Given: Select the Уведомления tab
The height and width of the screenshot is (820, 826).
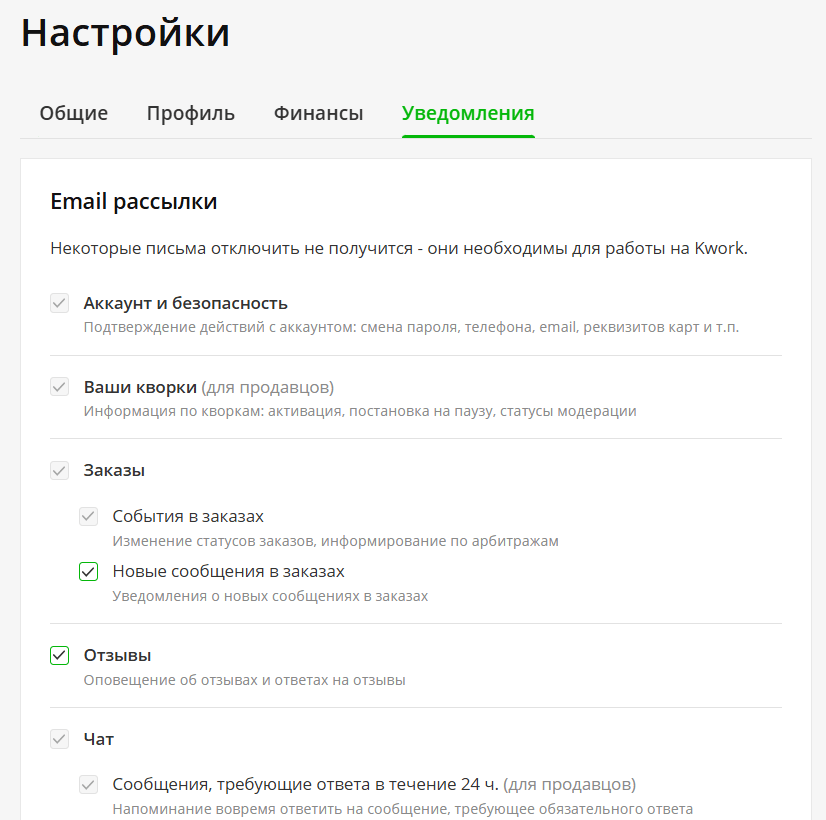Looking at the screenshot, I should pos(468,113).
